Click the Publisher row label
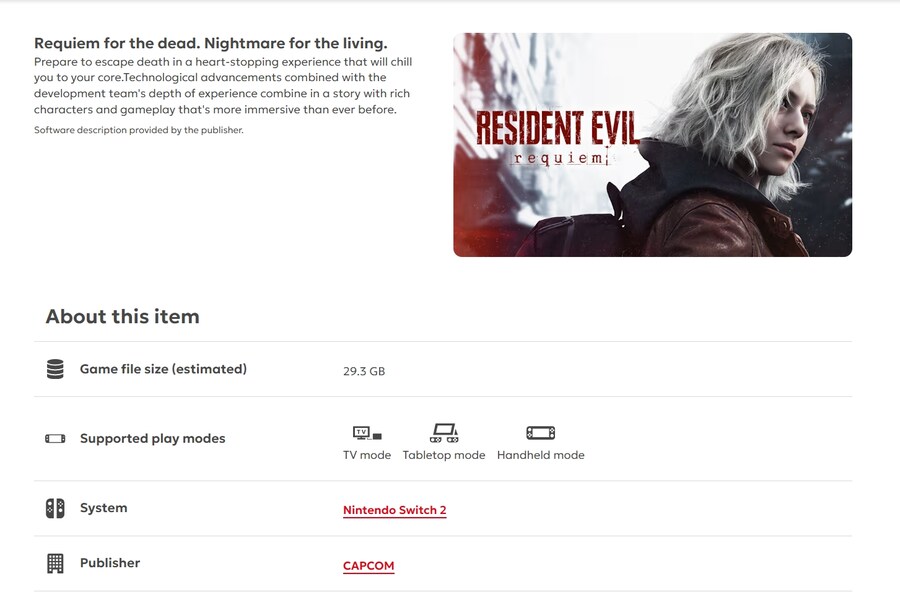This screenshot has height=592, width=900. pyautogui.click(x=110, y=563)
